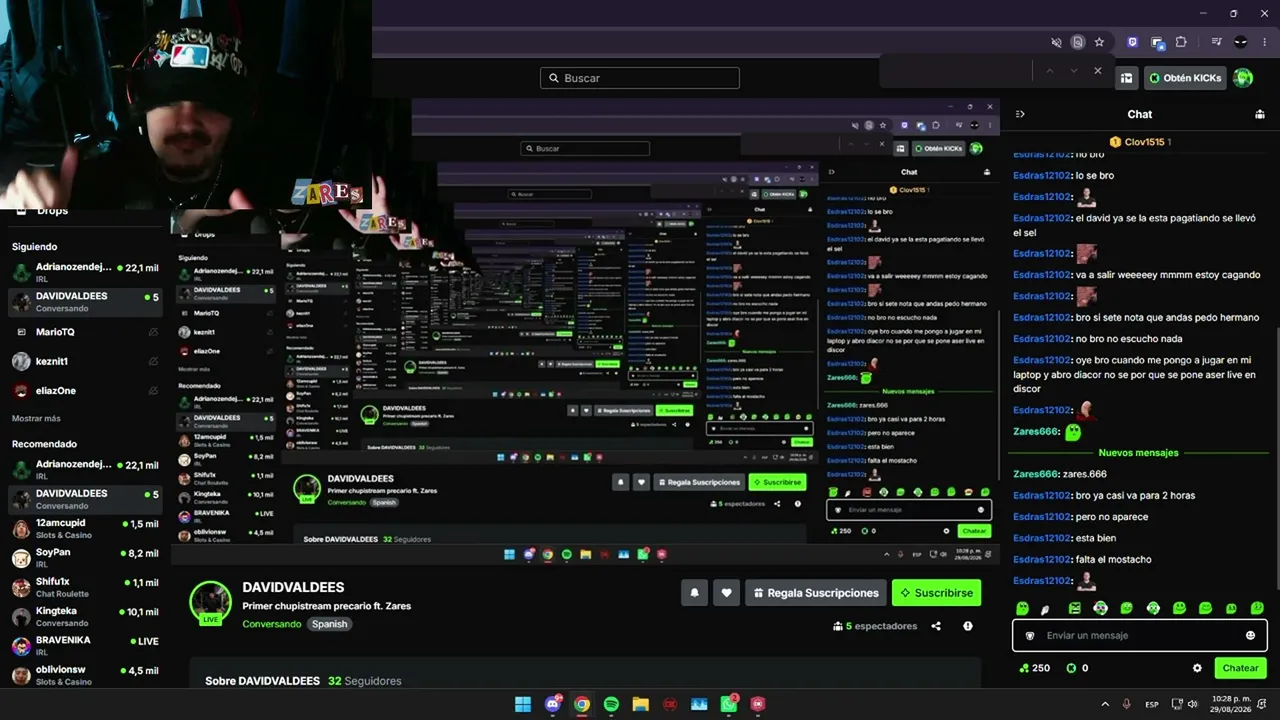Open SoyPan in the Recomendado list
The width and height of the screenshot is (1280, 720).
pos(84,558)
